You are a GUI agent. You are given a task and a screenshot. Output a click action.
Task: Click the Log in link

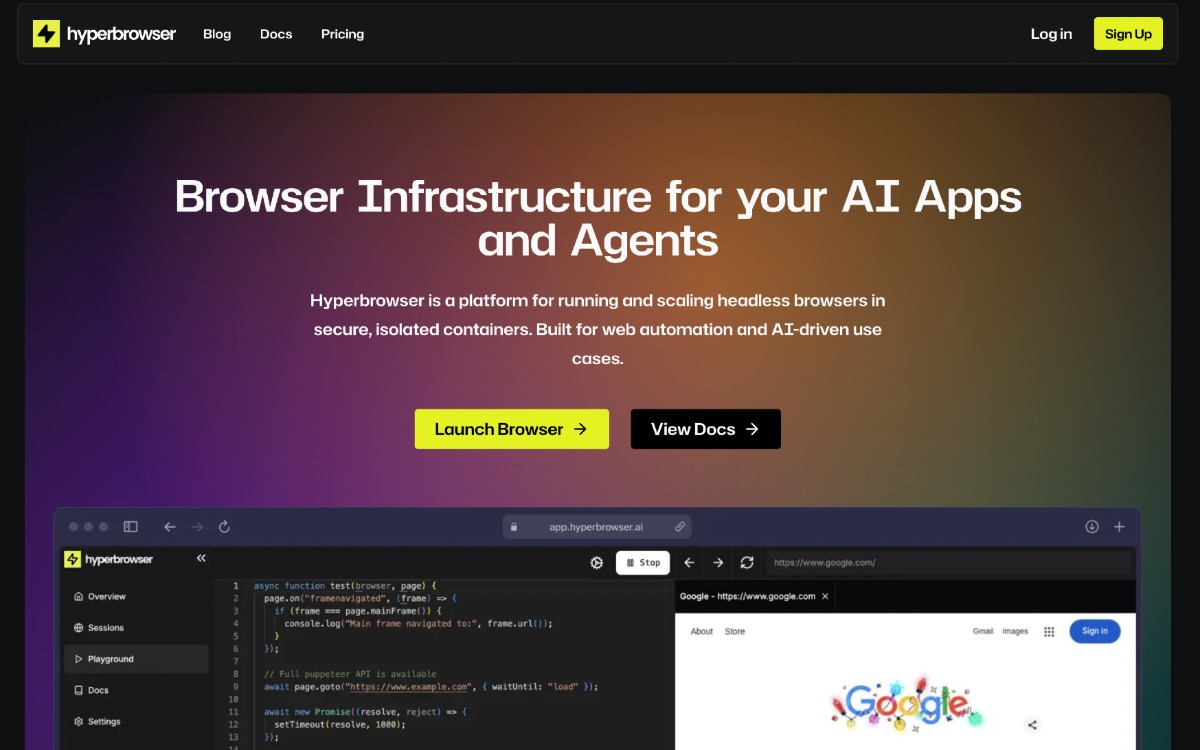coord(1051,34)
